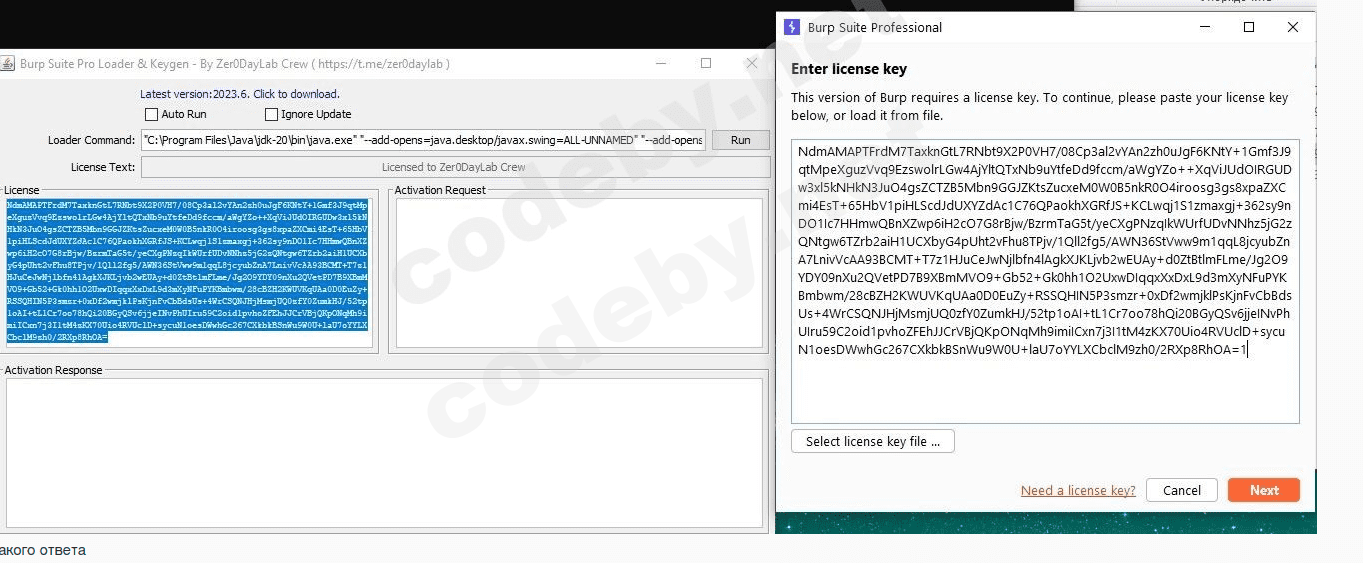Click the Run button in the Keygen window
This screenshot has width=1363, height=563.
pos(740,140)
